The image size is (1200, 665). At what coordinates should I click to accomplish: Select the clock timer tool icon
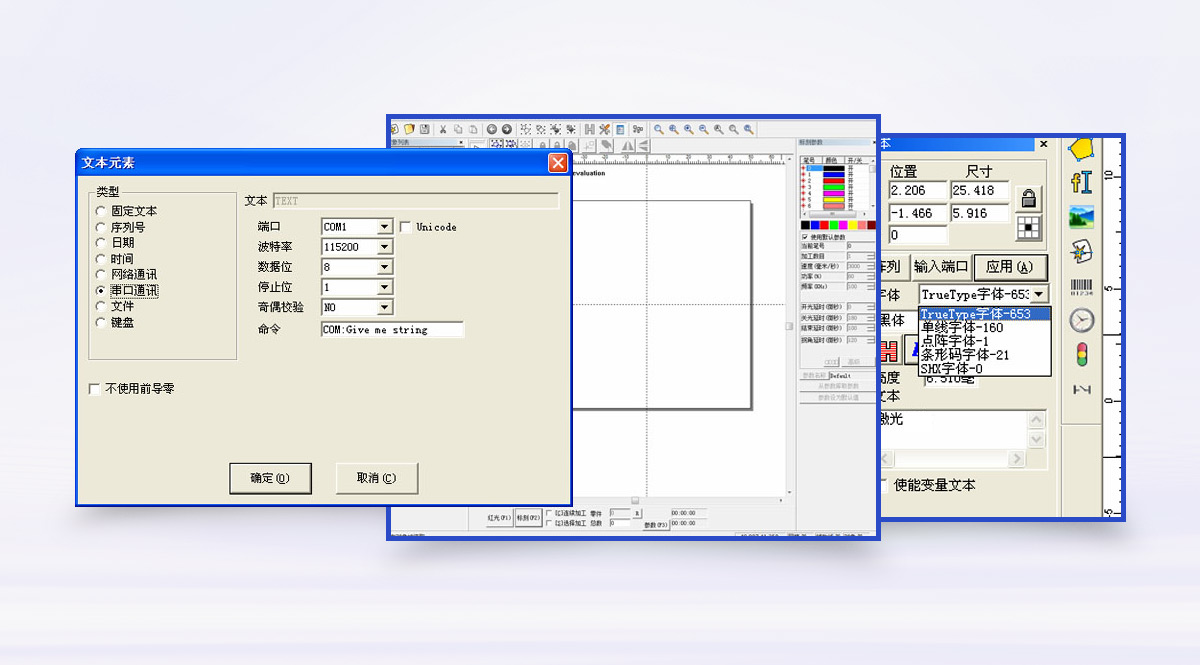(1081, 321)
